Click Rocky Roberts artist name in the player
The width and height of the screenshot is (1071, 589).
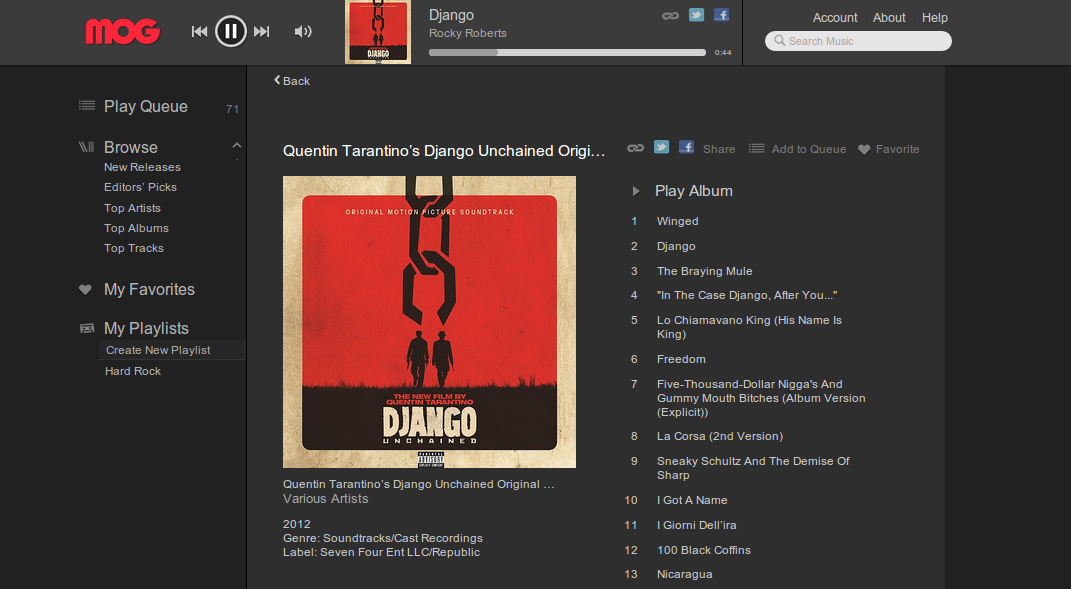(x=468, y=33)
